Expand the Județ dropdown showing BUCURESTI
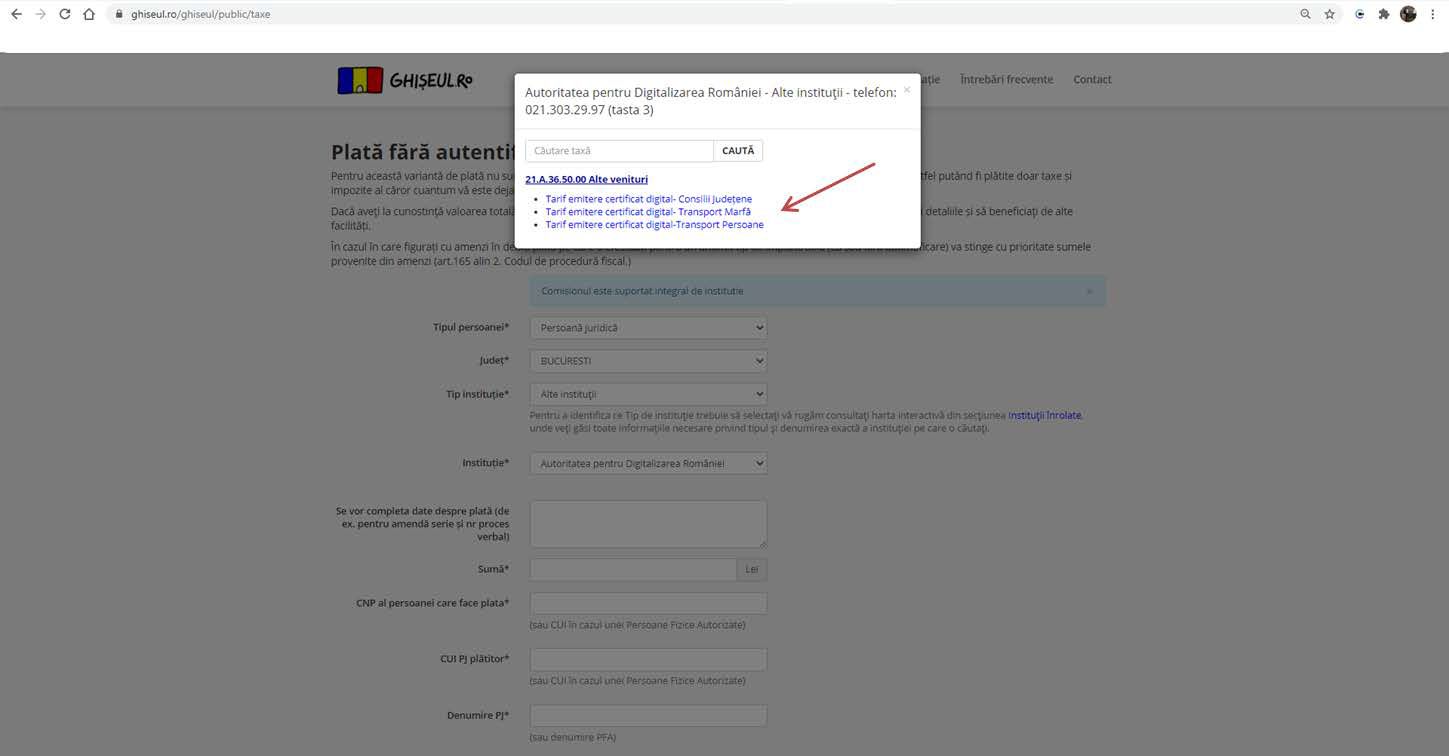Image resolution: width=1449 pixels, height=756 pixels. tap(648, 361)
